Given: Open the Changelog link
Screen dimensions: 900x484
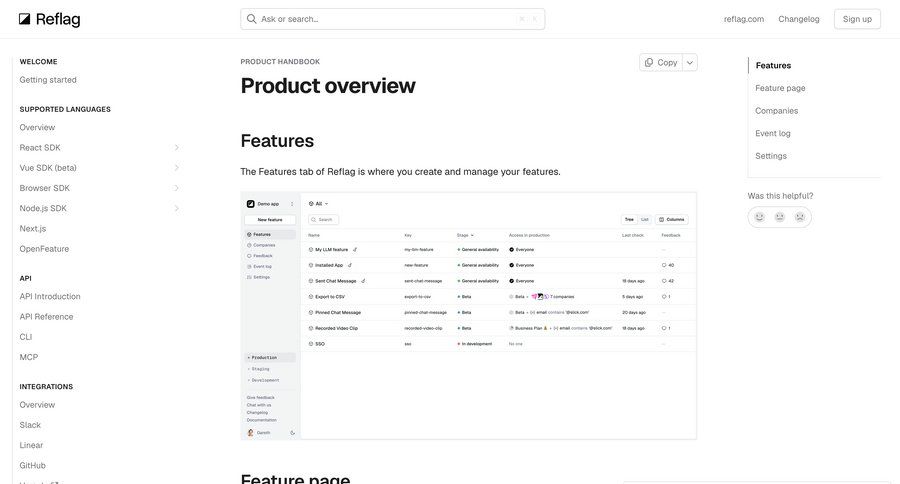Looking at the screenshot, I should pyautogui.click(x=799, y=19).
